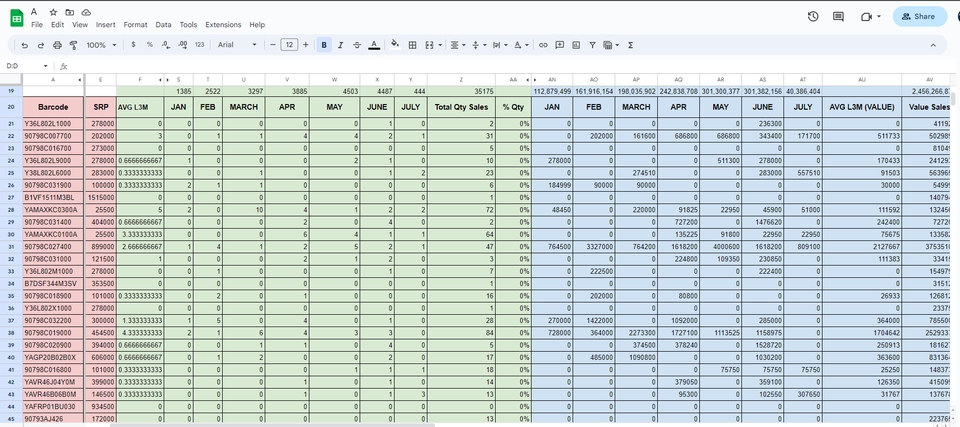Viewport: 960px width, 427px height.
Task: Open the merge type dropdown arrow
Action: pyautogui.click(x=440, y=45)
